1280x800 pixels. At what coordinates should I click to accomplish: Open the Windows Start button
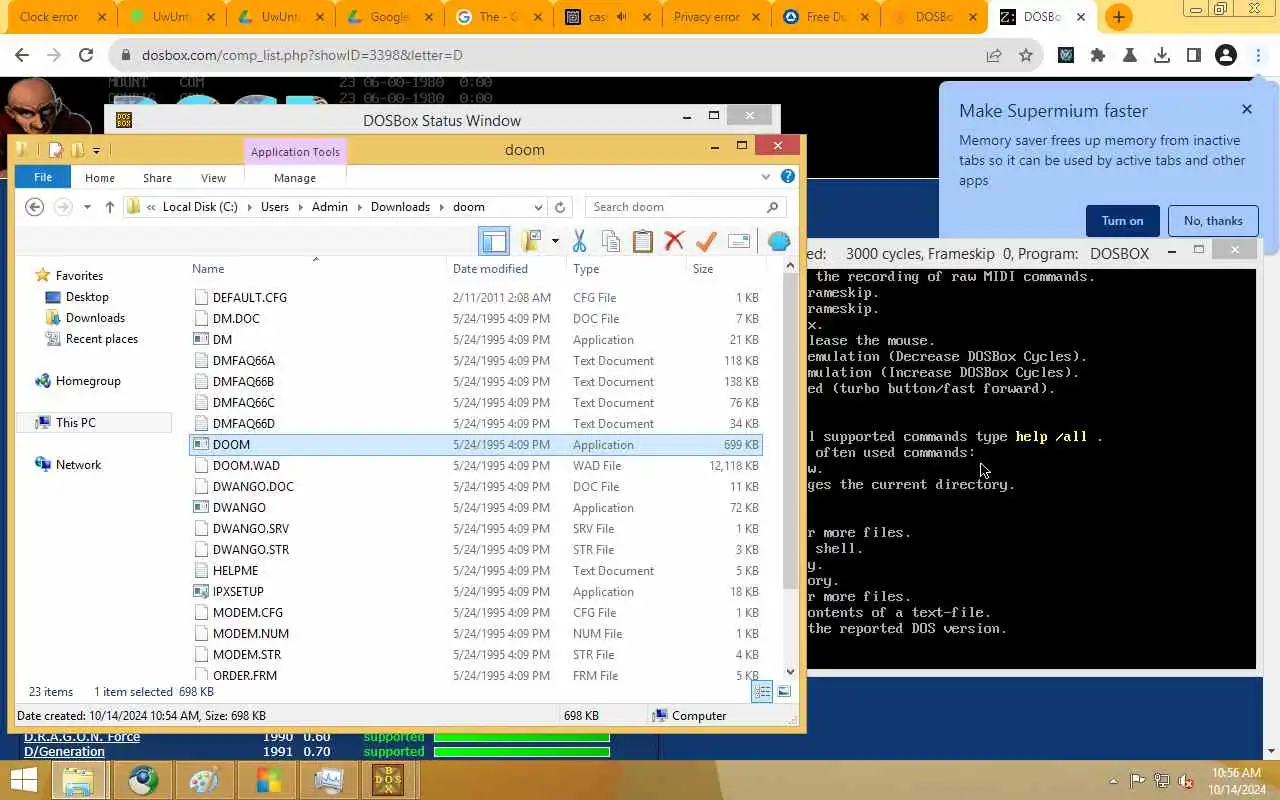pos(23,780)
